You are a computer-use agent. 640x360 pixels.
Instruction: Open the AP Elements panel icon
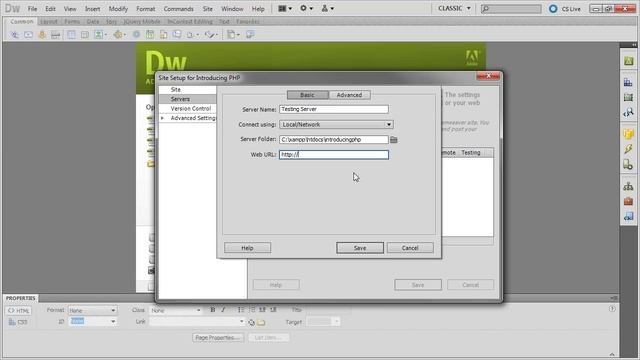(x=628, y=97)
